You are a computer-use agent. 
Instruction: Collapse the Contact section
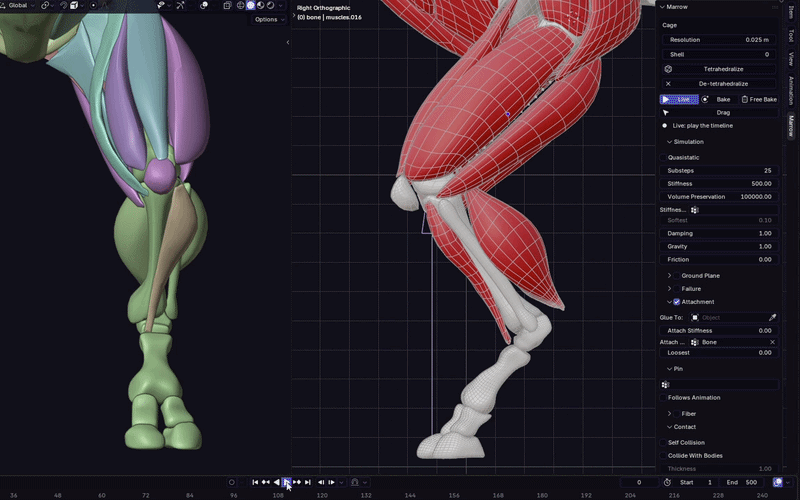pos(669,427)
